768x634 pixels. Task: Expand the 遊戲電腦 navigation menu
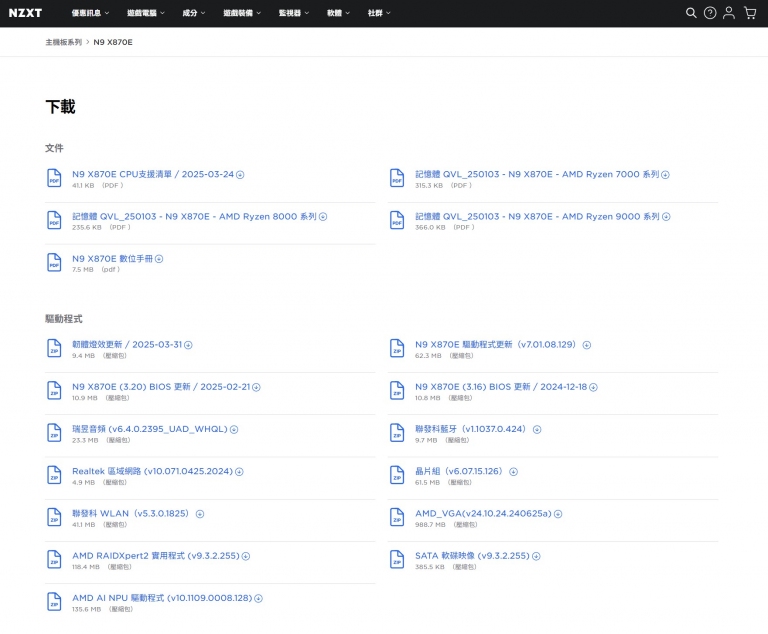[145, 13]
